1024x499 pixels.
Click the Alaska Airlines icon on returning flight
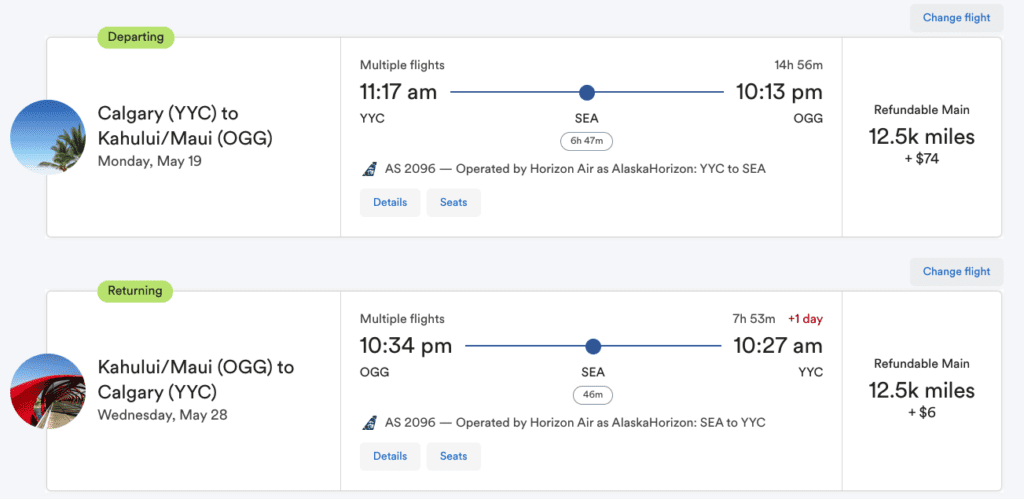369,423
